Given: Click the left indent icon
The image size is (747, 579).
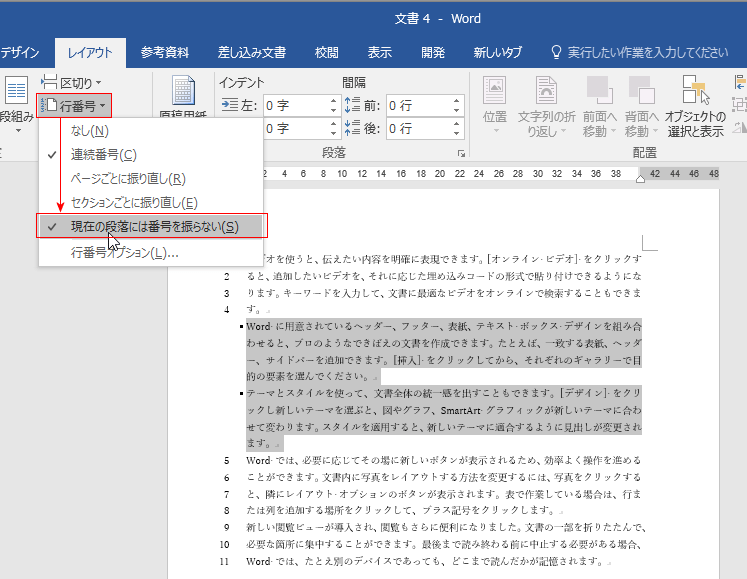Looking at the screenshot, I should pos(230,105).
